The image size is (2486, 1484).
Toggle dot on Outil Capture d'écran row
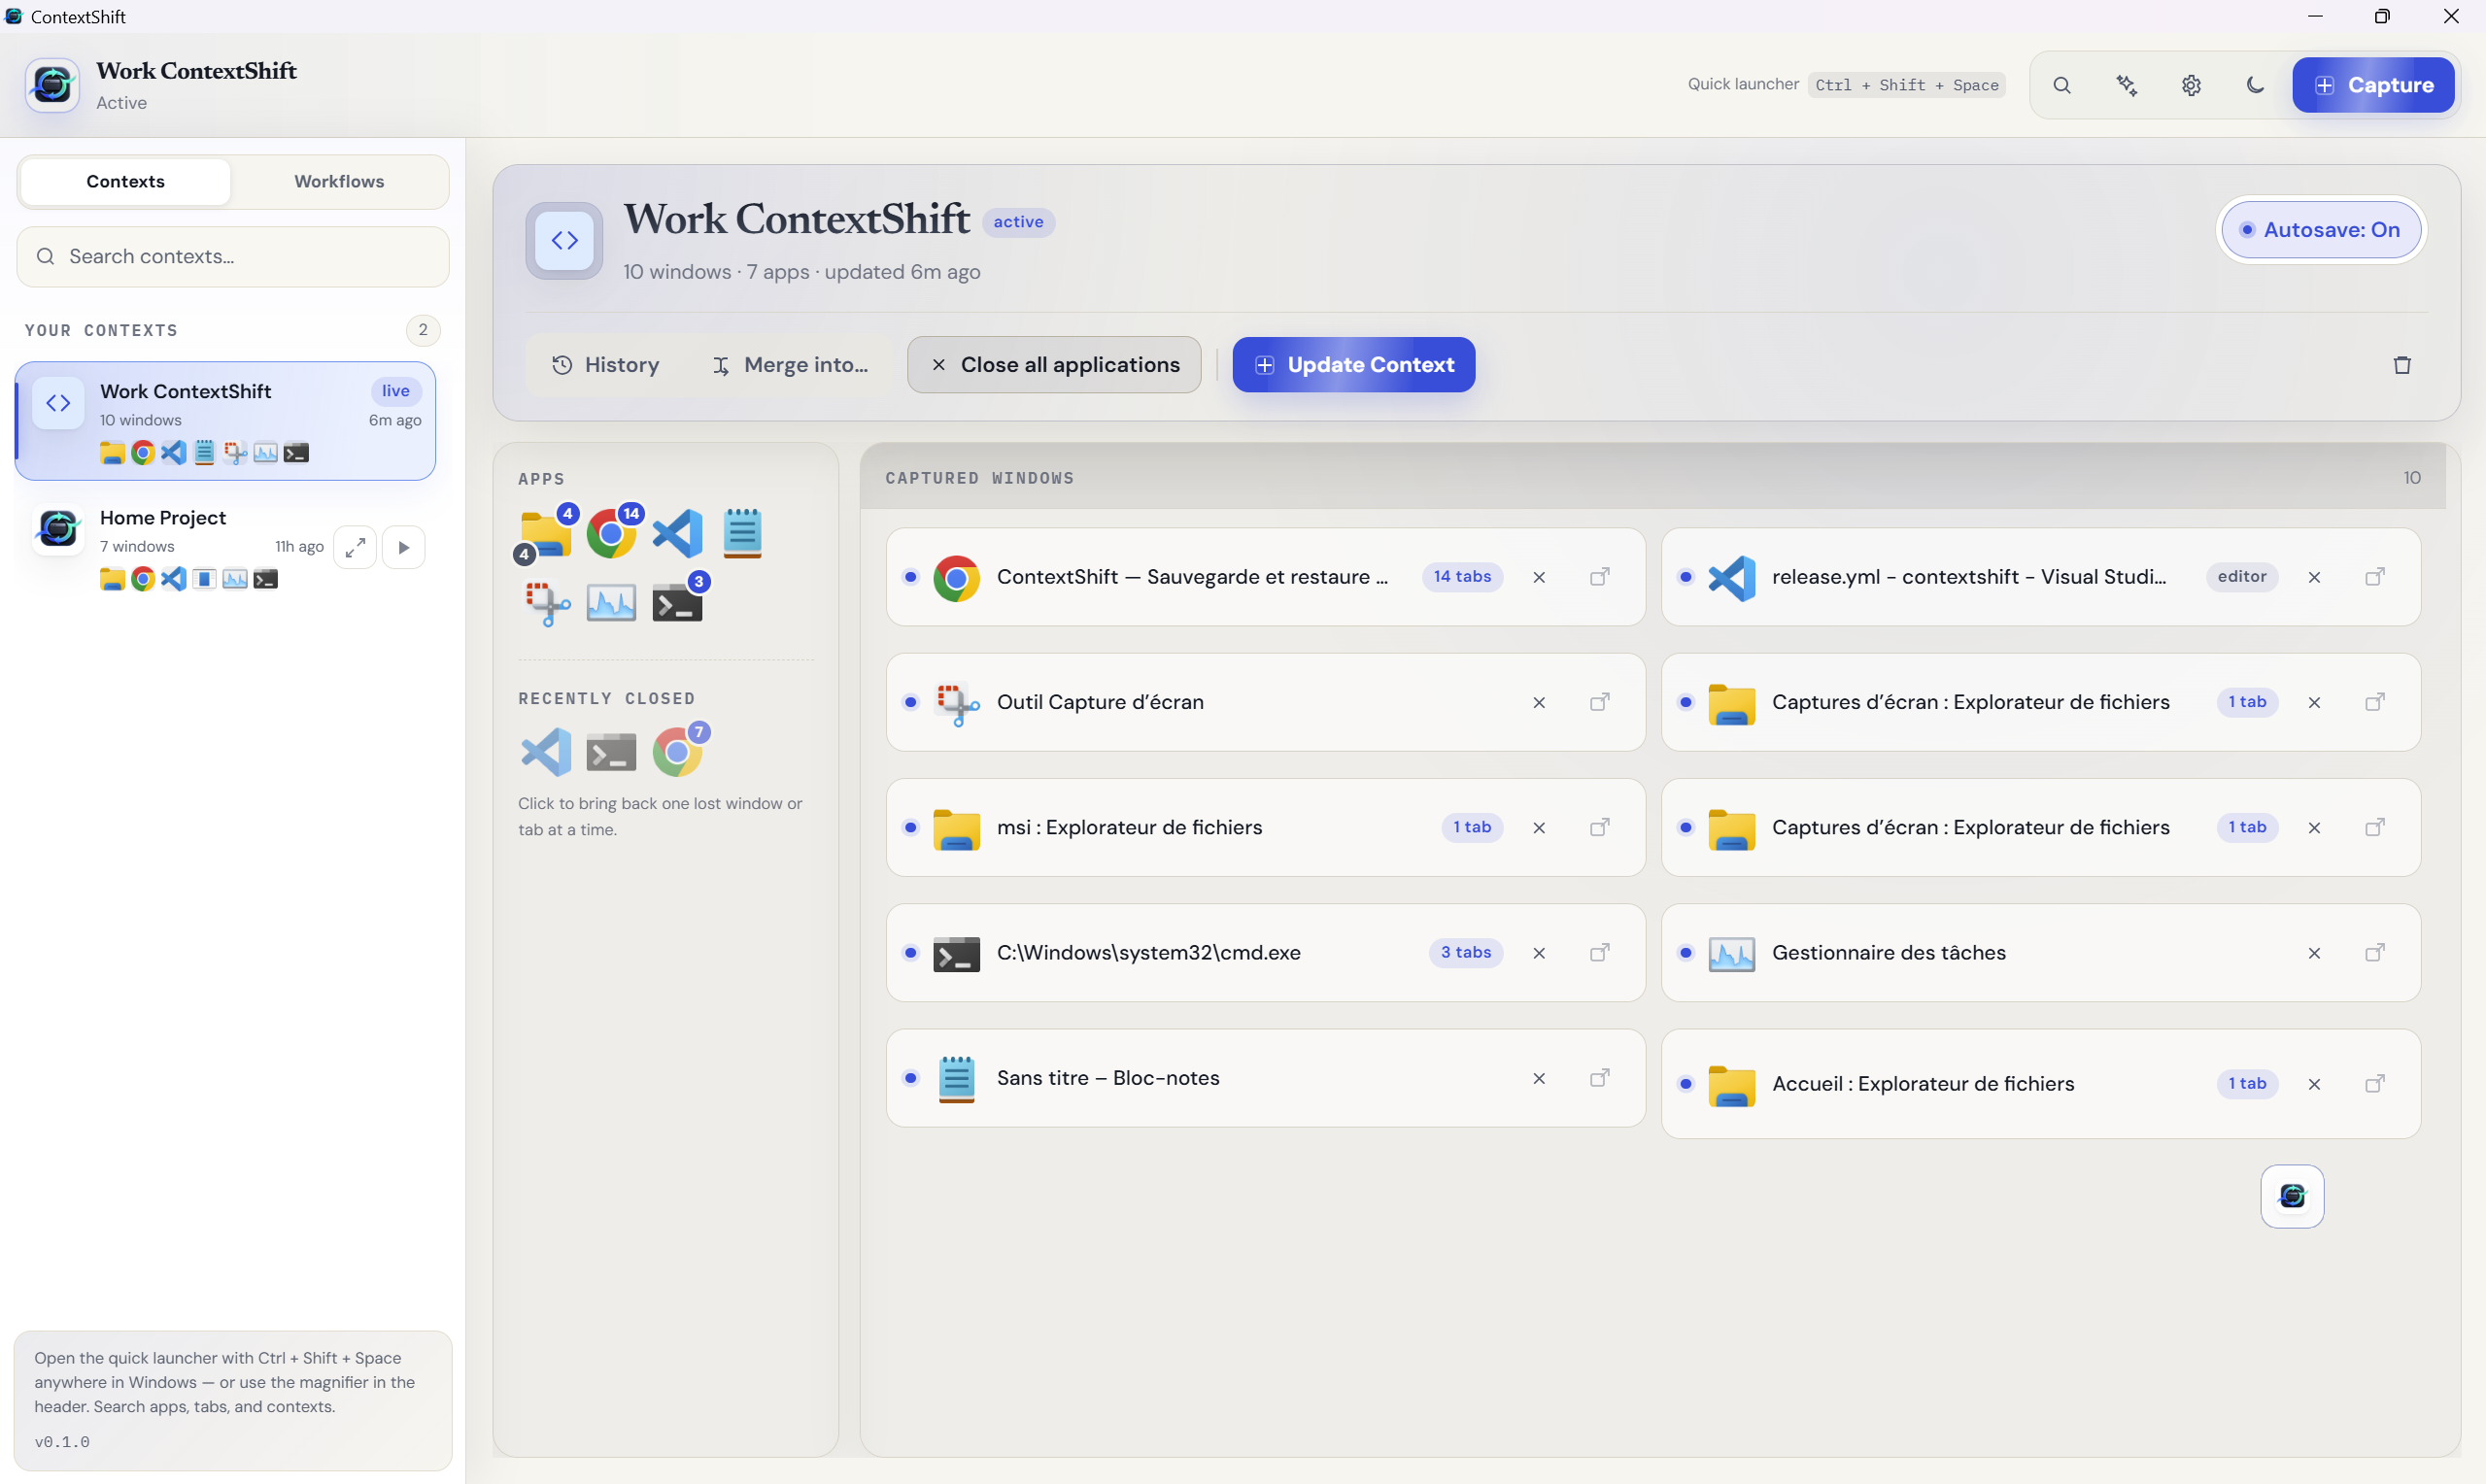(910, 702)
